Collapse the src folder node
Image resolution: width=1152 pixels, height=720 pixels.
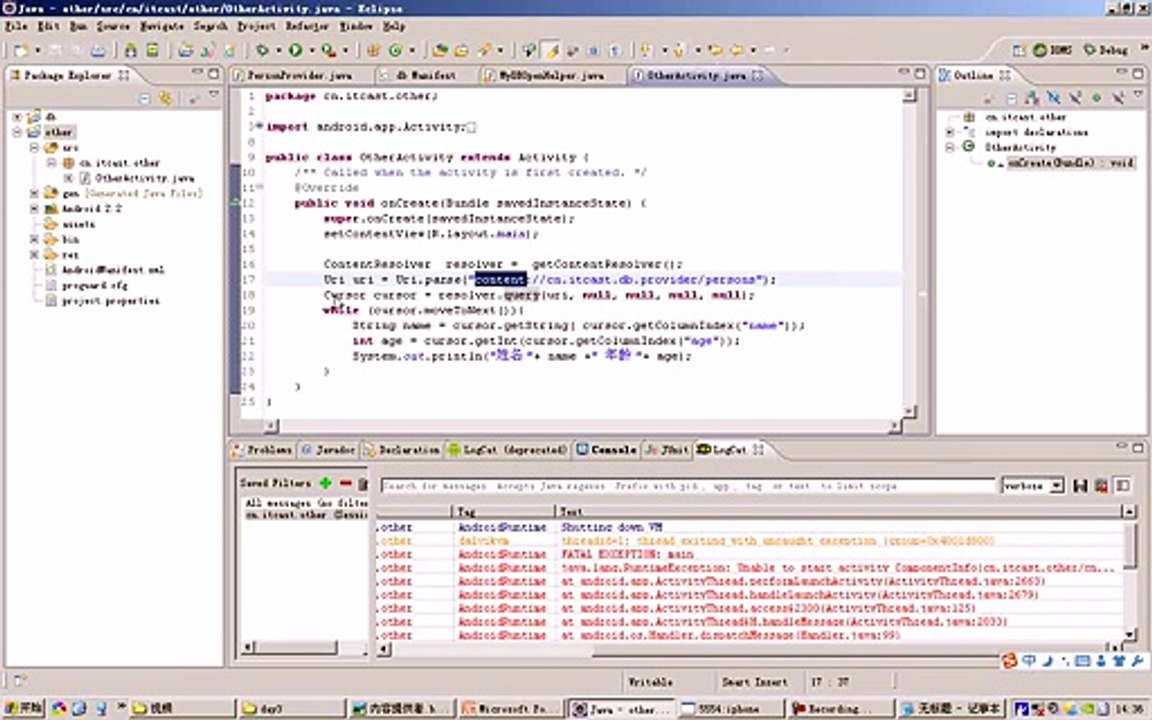(35, 148)
